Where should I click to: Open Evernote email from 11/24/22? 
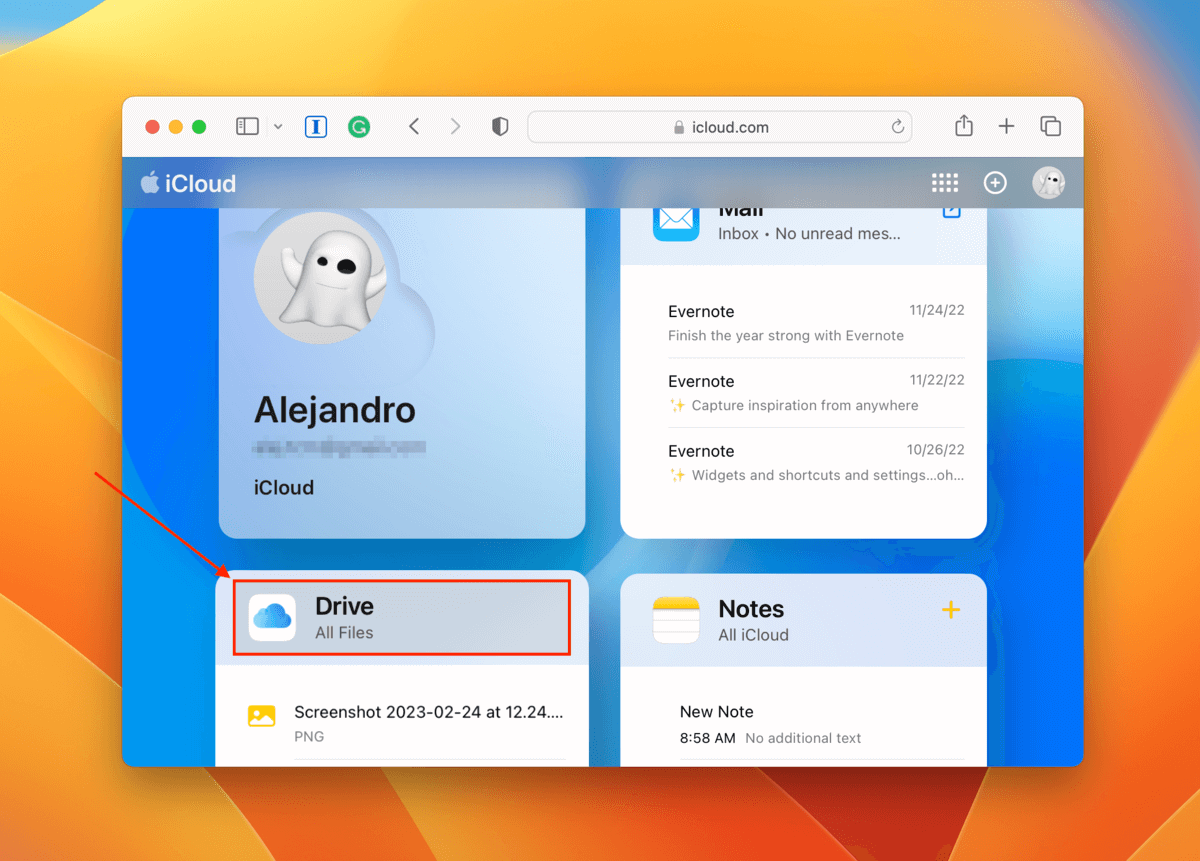[815, 323]
